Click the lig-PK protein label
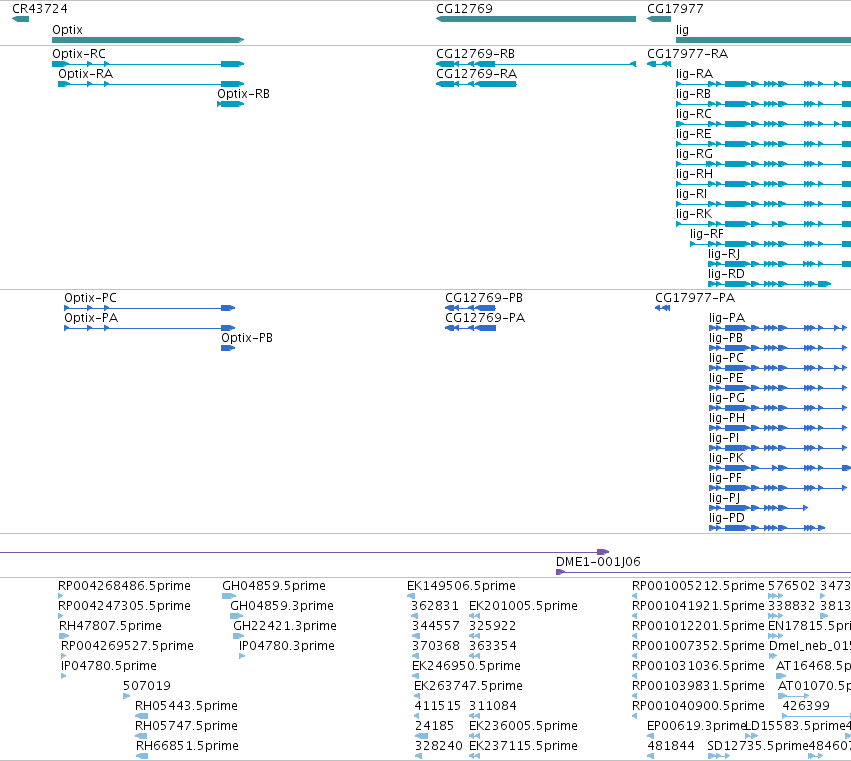Viewport: 851px width, 761px height. click(x=726, y=458)
